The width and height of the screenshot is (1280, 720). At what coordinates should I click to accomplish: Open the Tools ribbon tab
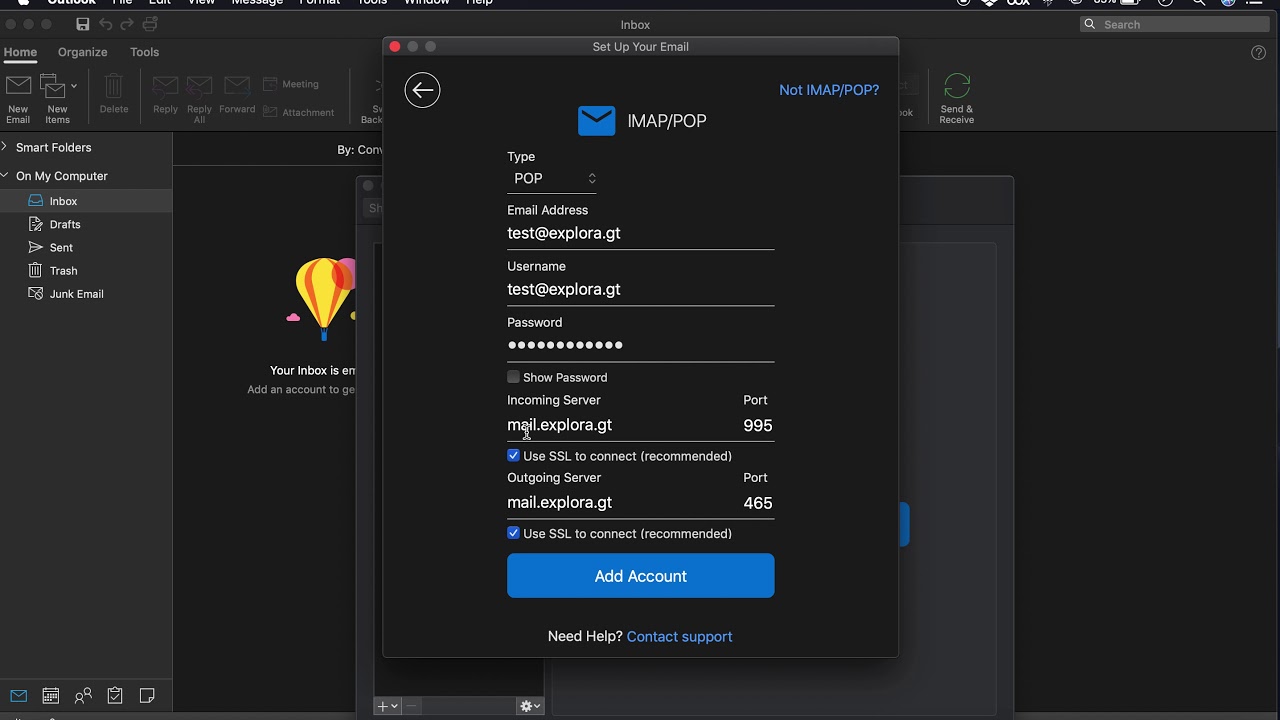[144, 52]
